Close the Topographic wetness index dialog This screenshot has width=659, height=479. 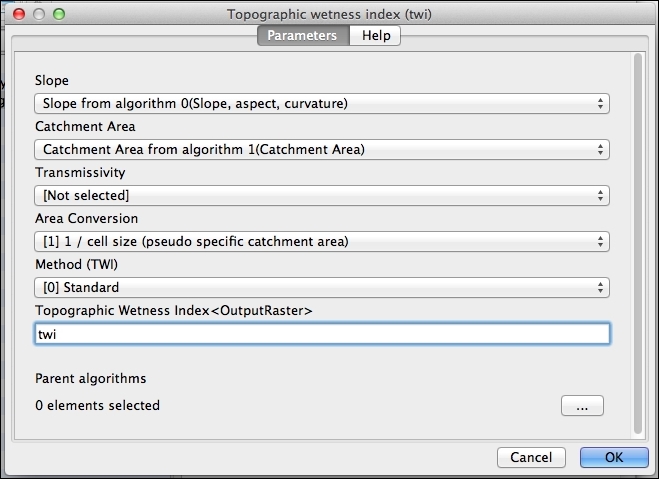[x=18, y=16]
